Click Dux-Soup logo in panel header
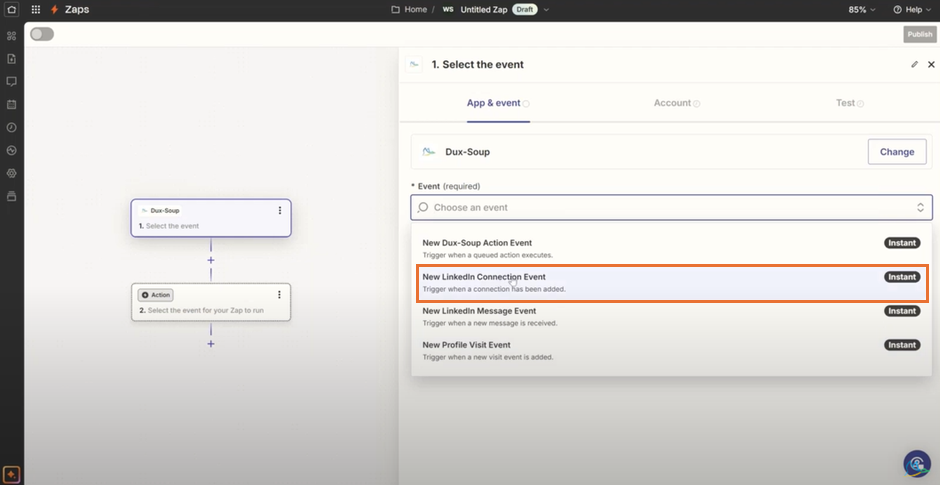 pyautogui.click(x=414, y=64)
